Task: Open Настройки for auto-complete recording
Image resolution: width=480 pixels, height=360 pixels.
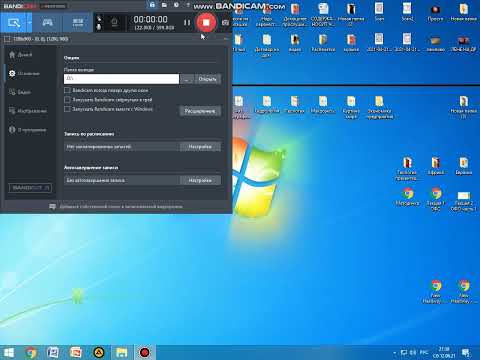Action: click(200, 180)
